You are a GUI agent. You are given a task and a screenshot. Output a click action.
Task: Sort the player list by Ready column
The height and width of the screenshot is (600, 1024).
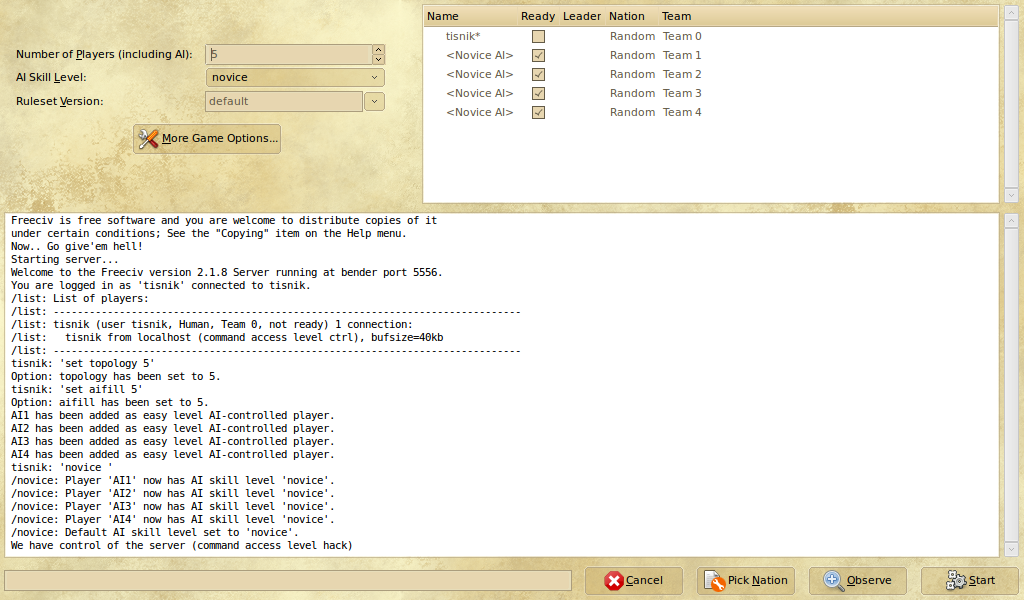click(537, 16)
